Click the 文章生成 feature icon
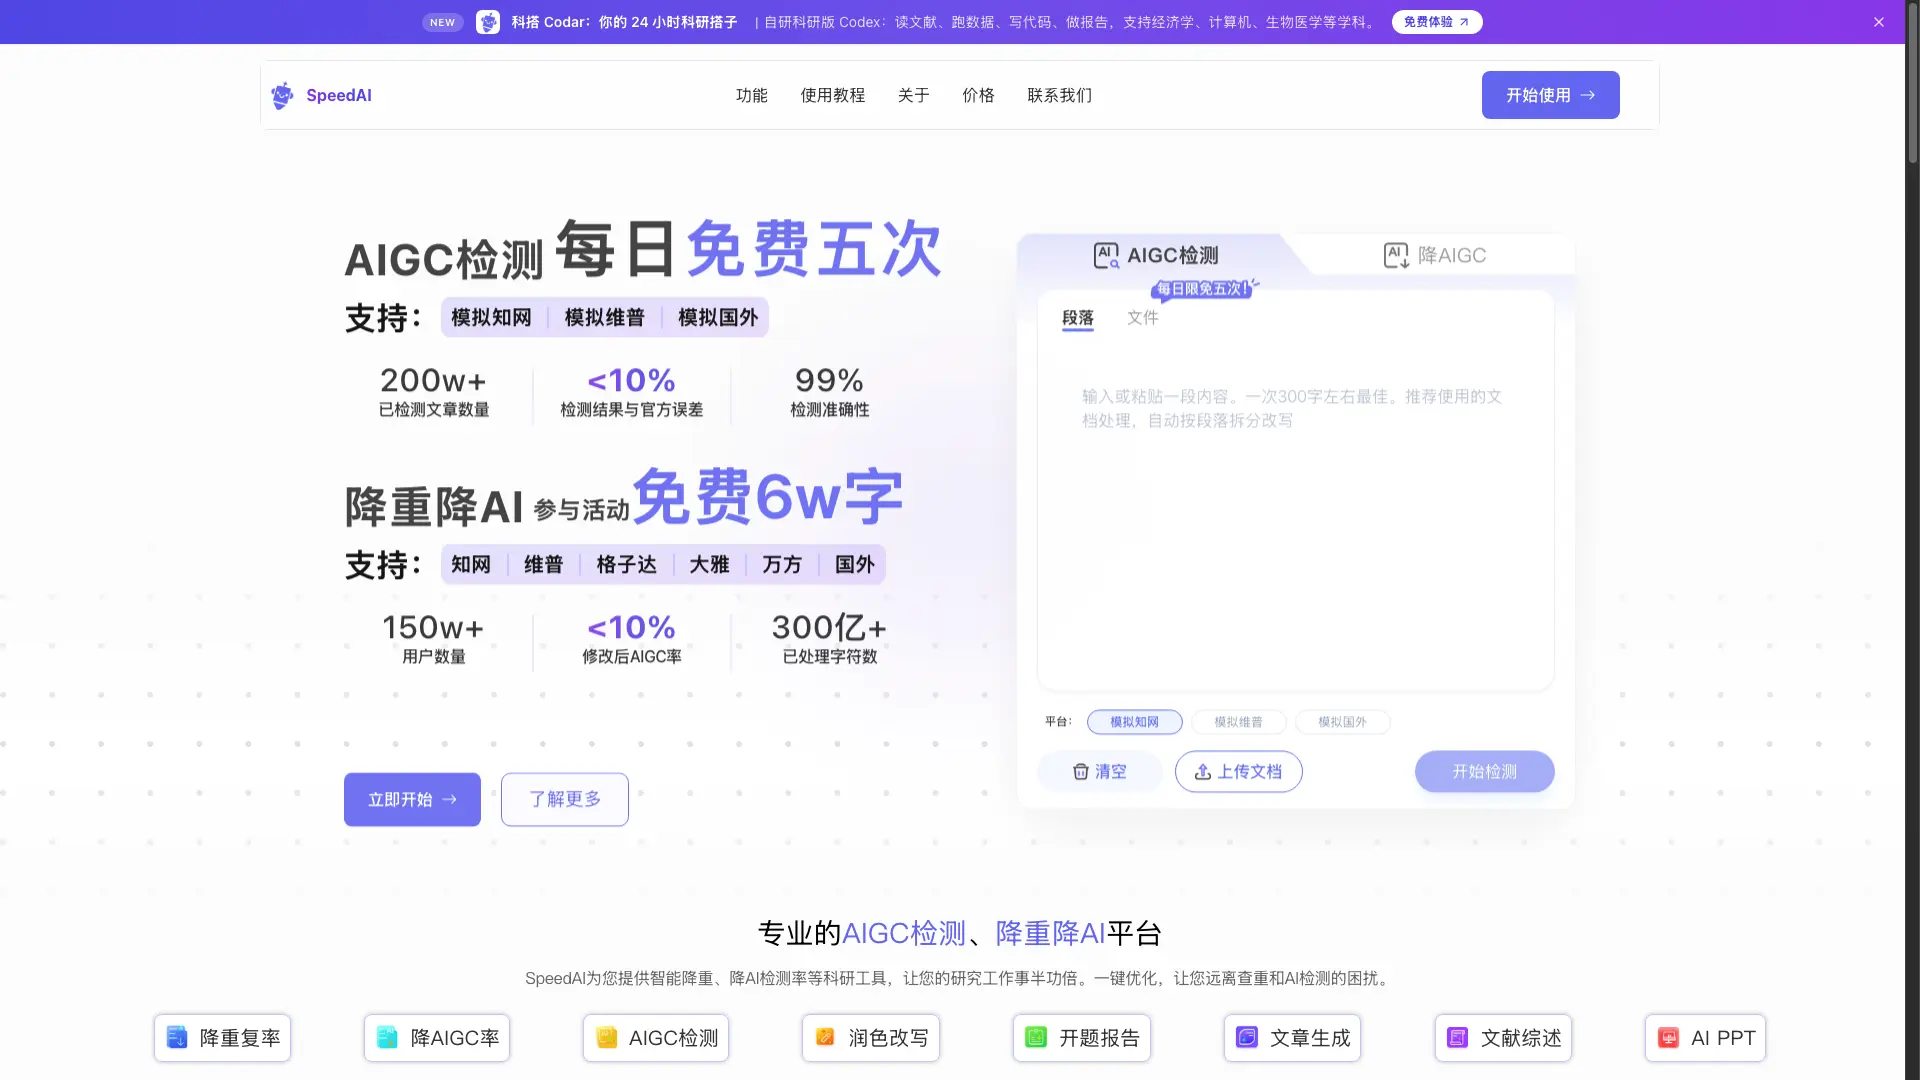Image resolution: width=1920 pixels, height=1080 pixels. tap(1247, 1038)
